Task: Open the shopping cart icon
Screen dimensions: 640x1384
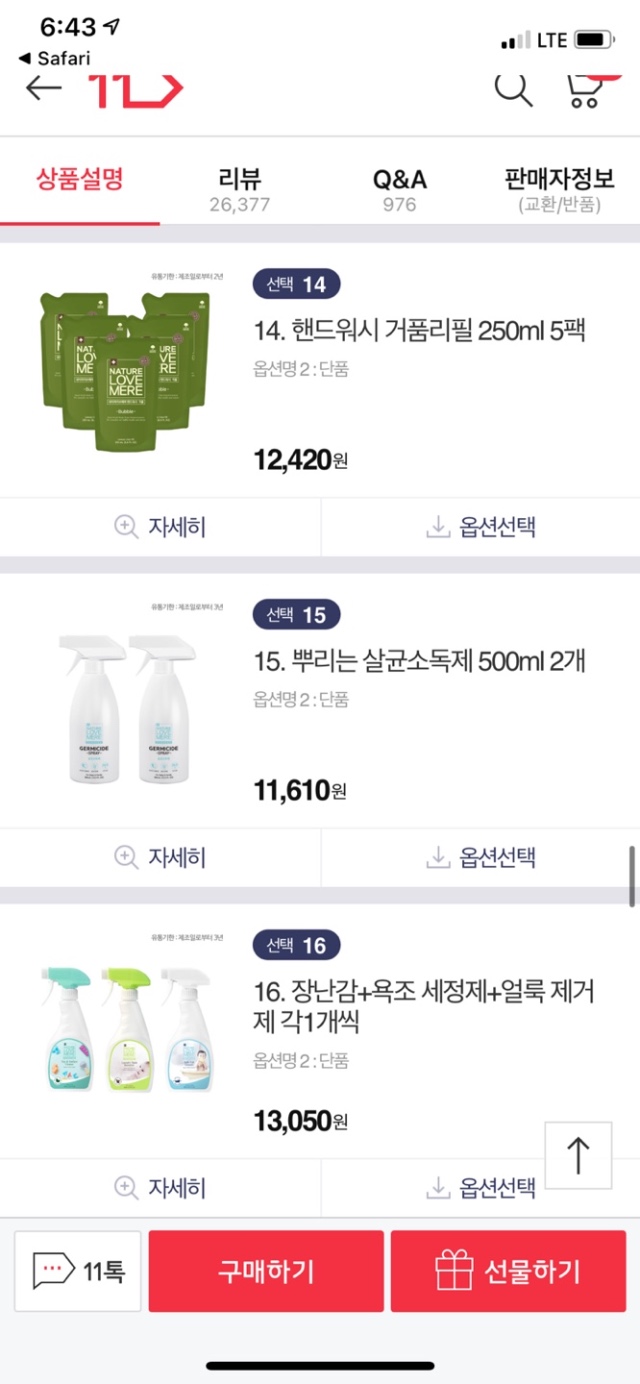Action: click(x=586, y=88)
